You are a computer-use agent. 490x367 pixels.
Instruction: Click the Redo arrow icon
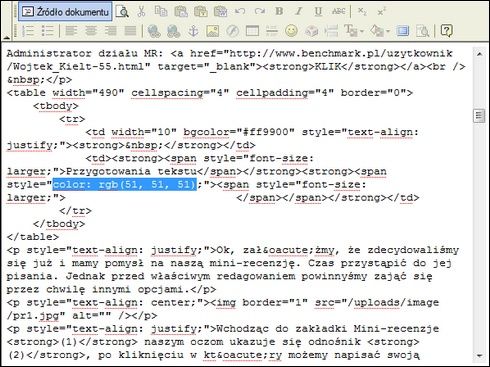[260, 12]
